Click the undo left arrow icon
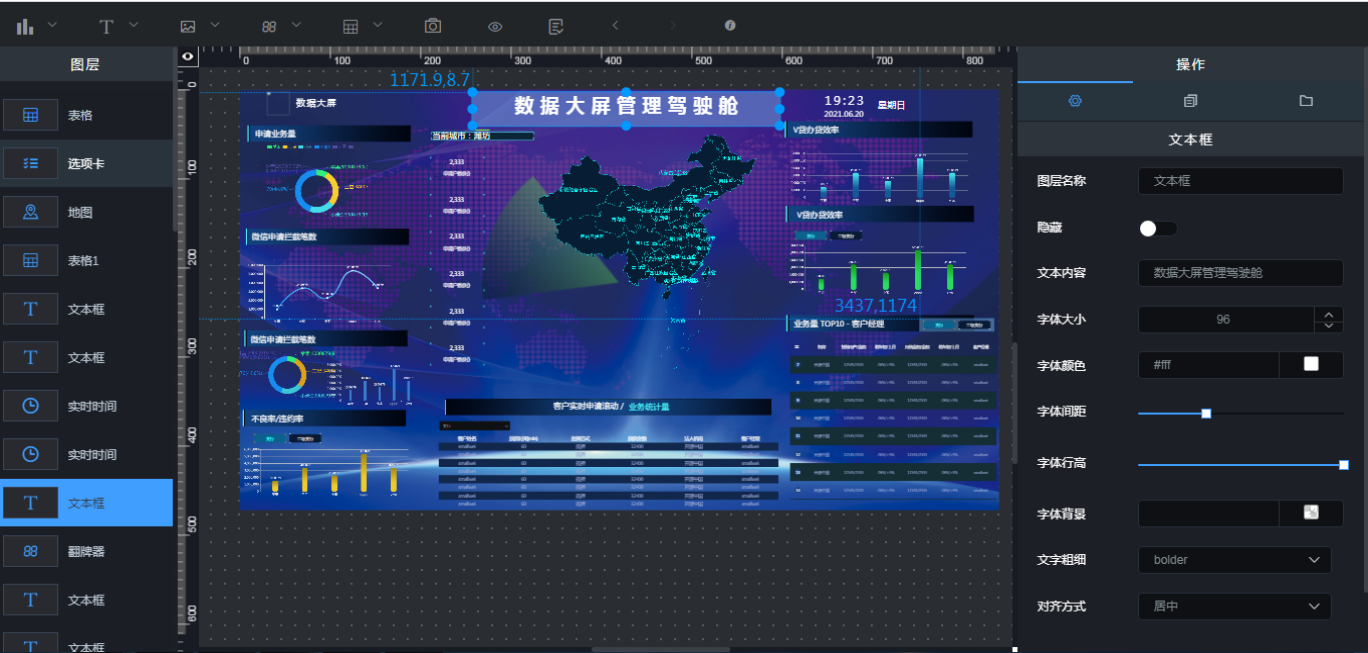 coord(615,26)
